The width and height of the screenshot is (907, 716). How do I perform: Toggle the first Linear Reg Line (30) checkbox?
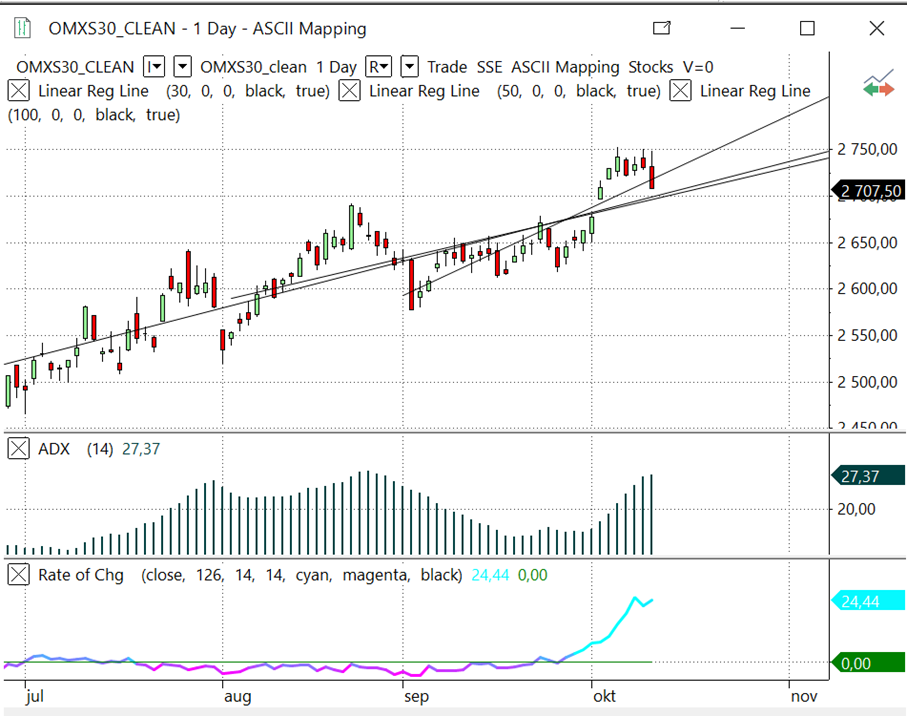19,91
